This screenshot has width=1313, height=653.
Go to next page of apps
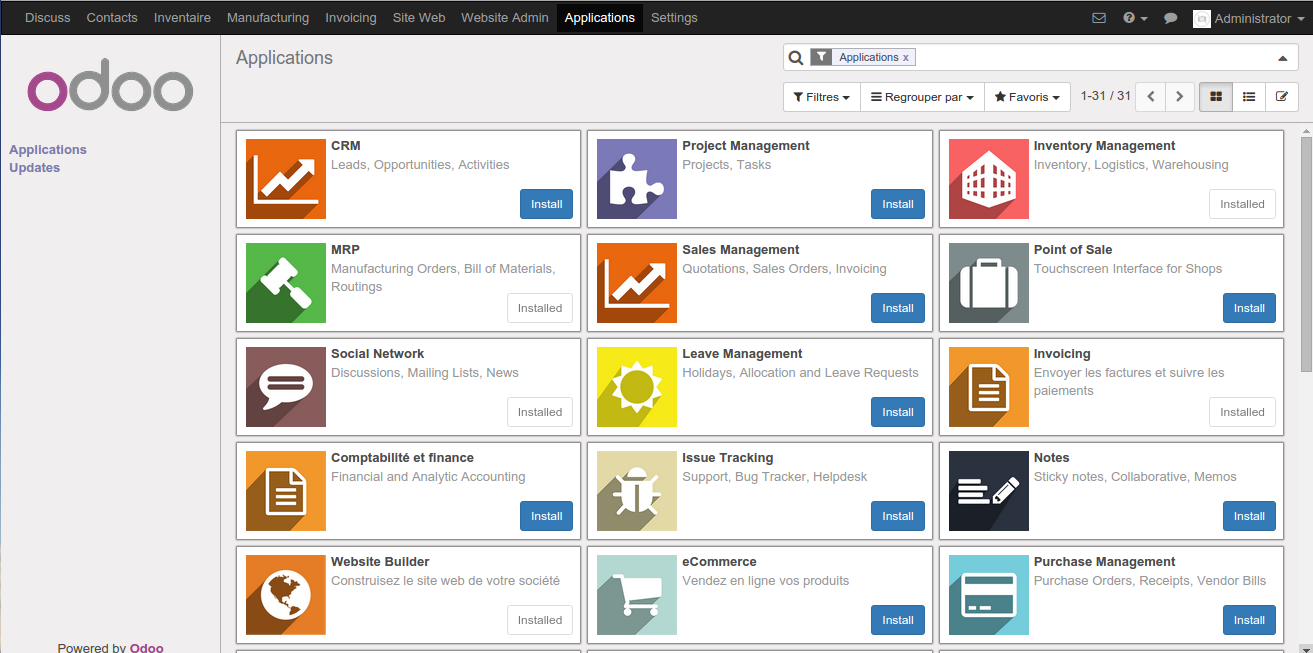point(1180,97)
